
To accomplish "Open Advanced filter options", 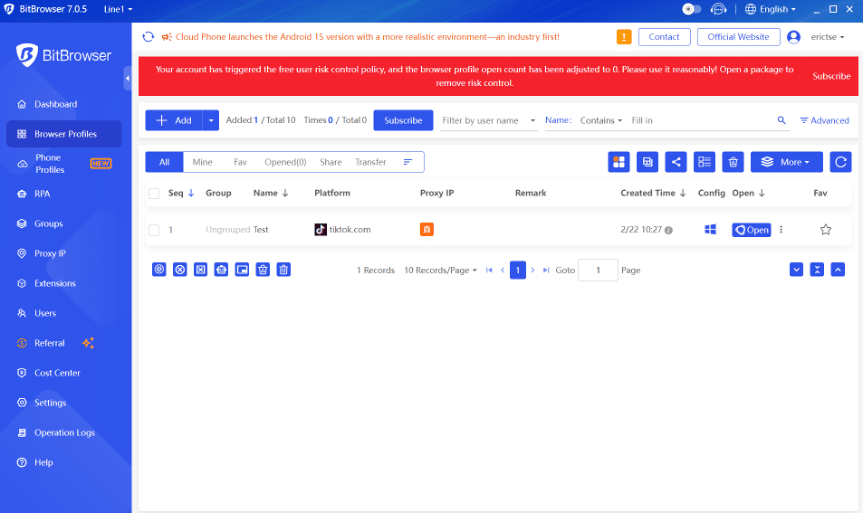I will (x=824, y=120).
